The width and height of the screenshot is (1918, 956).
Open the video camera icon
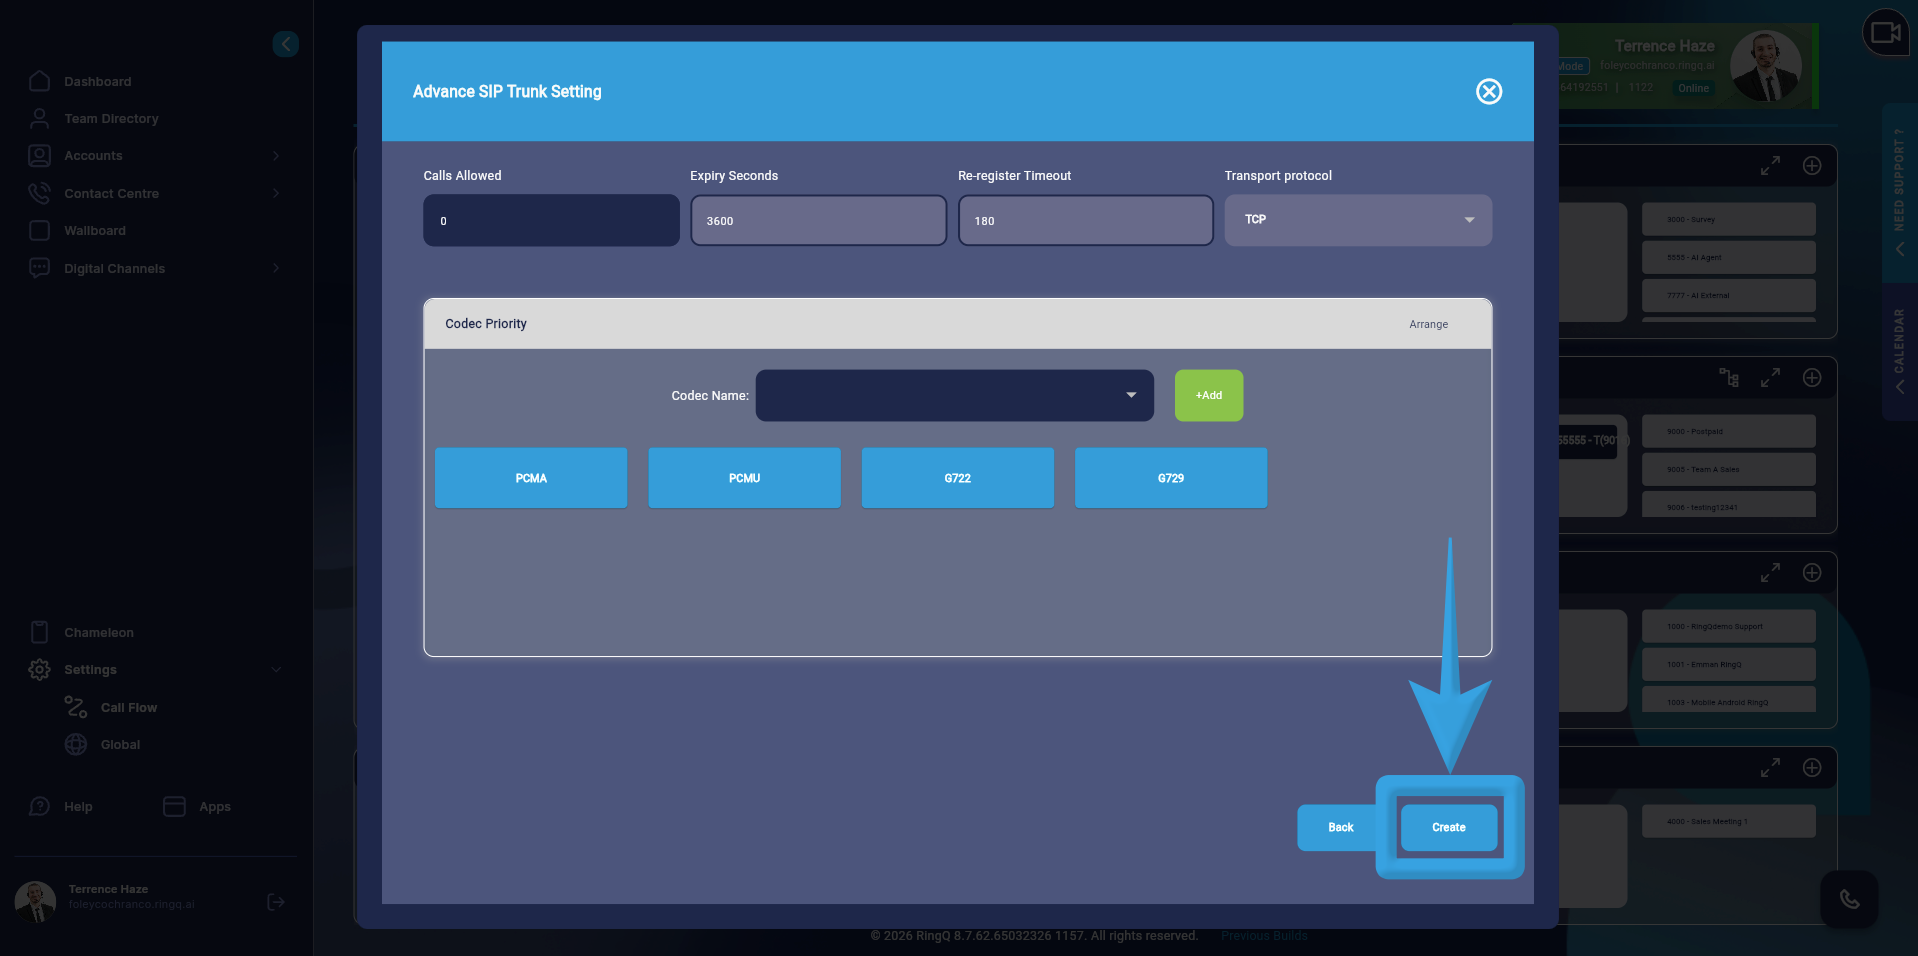click(x=1885, y=33)
